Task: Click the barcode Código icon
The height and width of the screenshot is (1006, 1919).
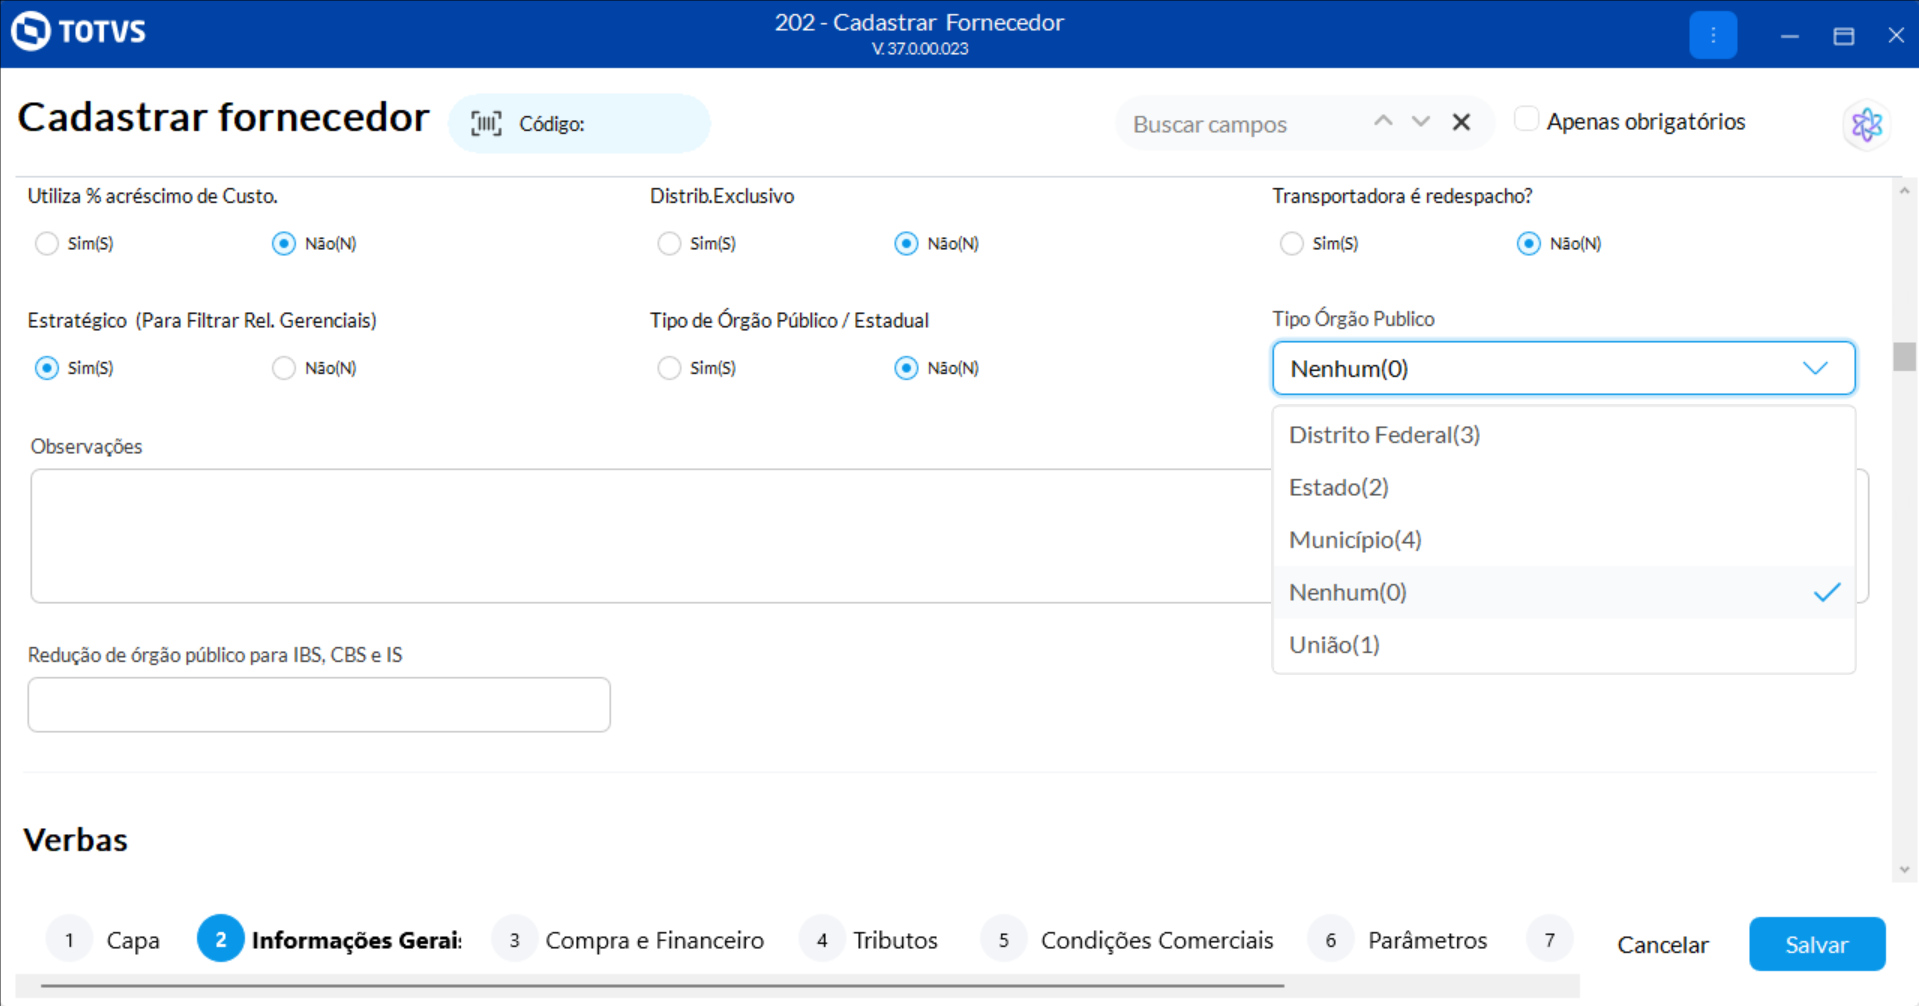Action: pos(486,124)
